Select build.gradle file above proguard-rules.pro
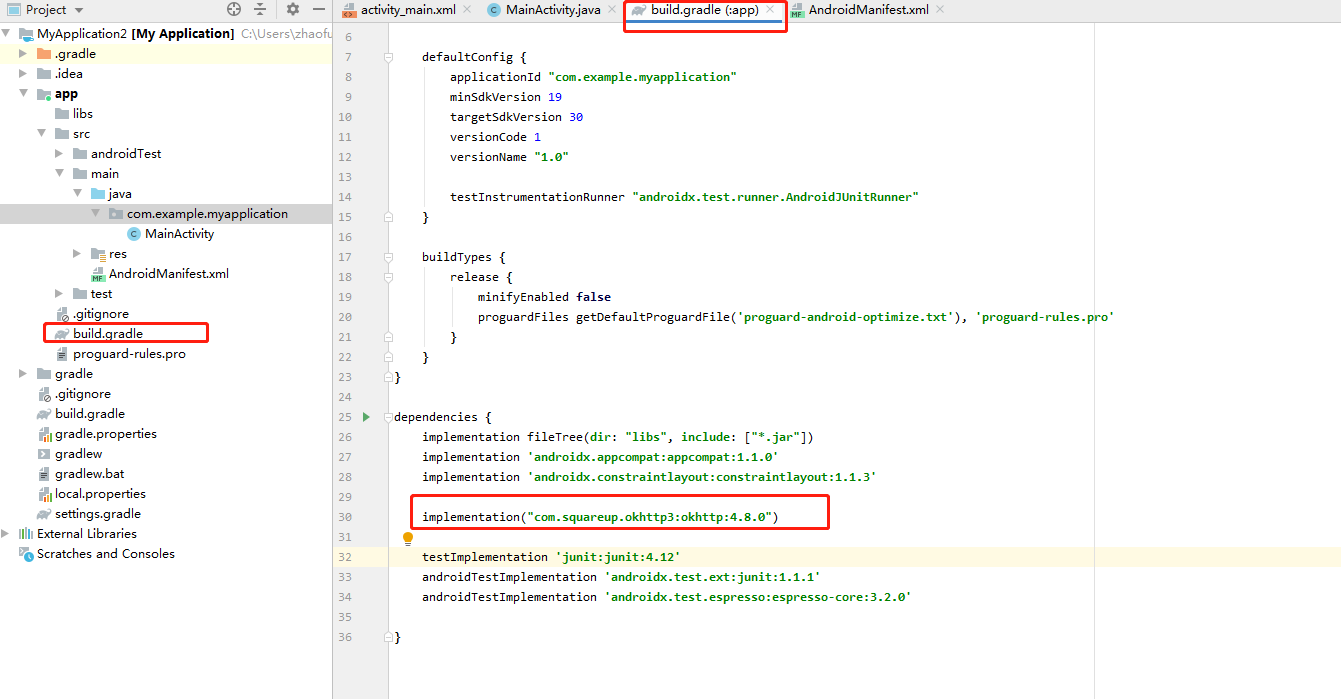Screen dimensions: 1341x699 (108, 334)
